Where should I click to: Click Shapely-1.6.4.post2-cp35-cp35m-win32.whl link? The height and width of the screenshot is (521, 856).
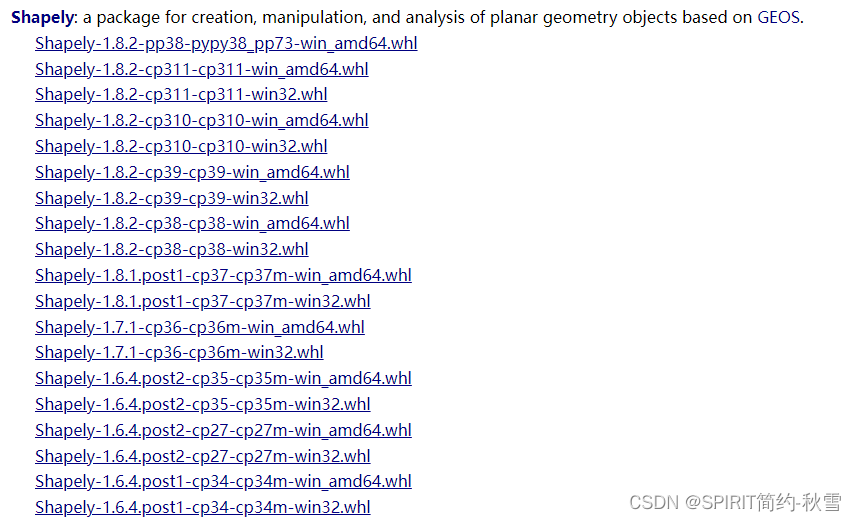(x=203, y=404)
